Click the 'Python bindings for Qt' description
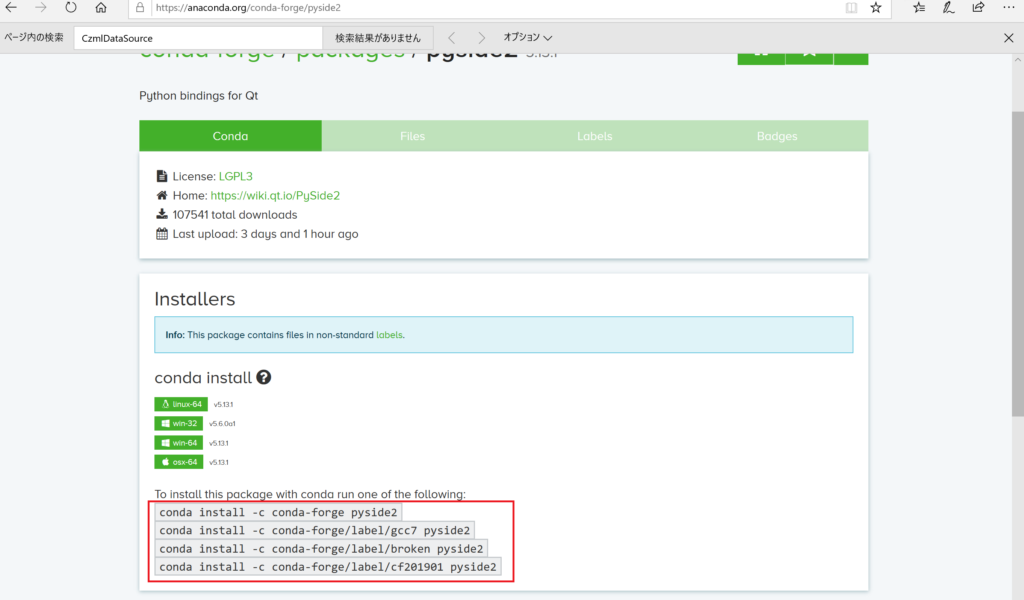The height and width of the screenshot is (600, 1024). (x=199, y=95)
